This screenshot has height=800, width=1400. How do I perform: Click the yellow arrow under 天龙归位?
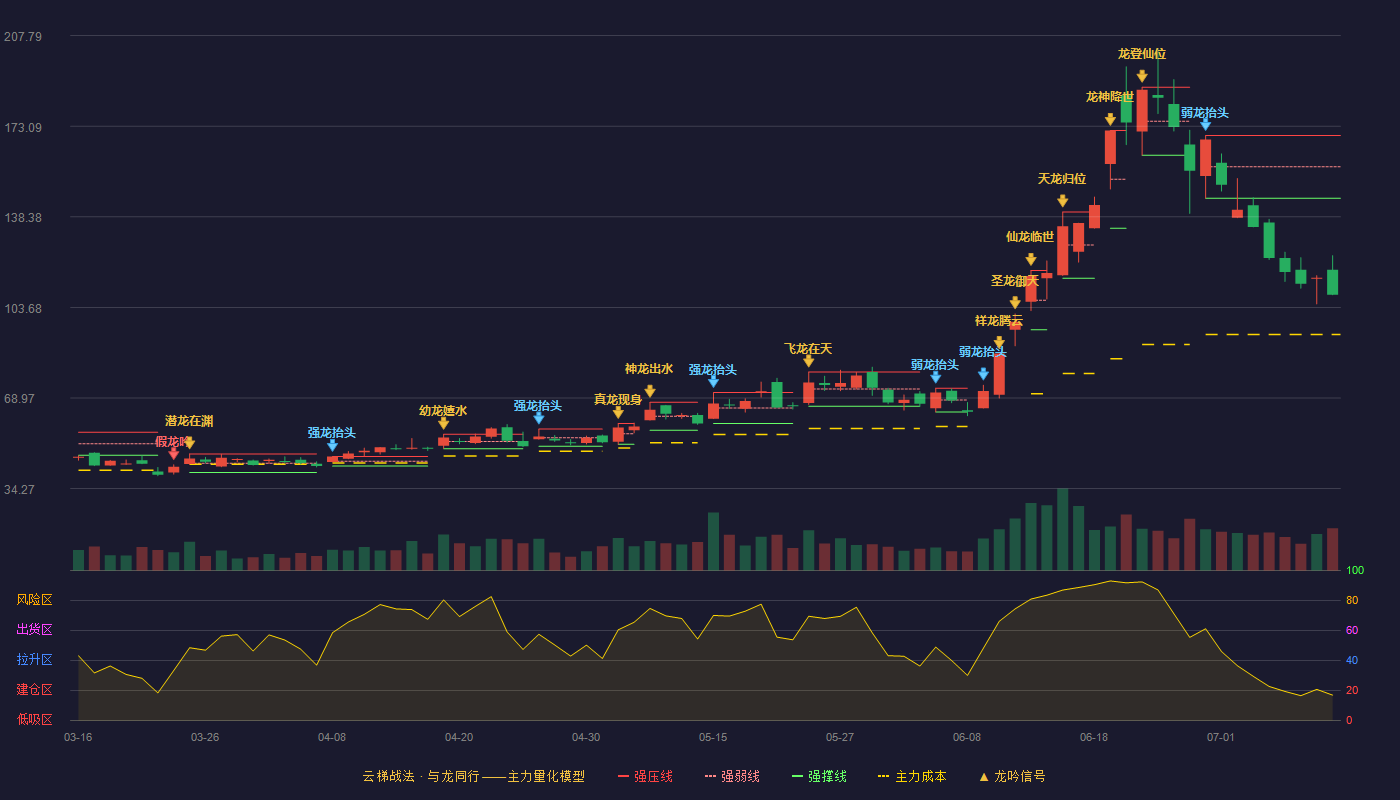(1062, 201)
